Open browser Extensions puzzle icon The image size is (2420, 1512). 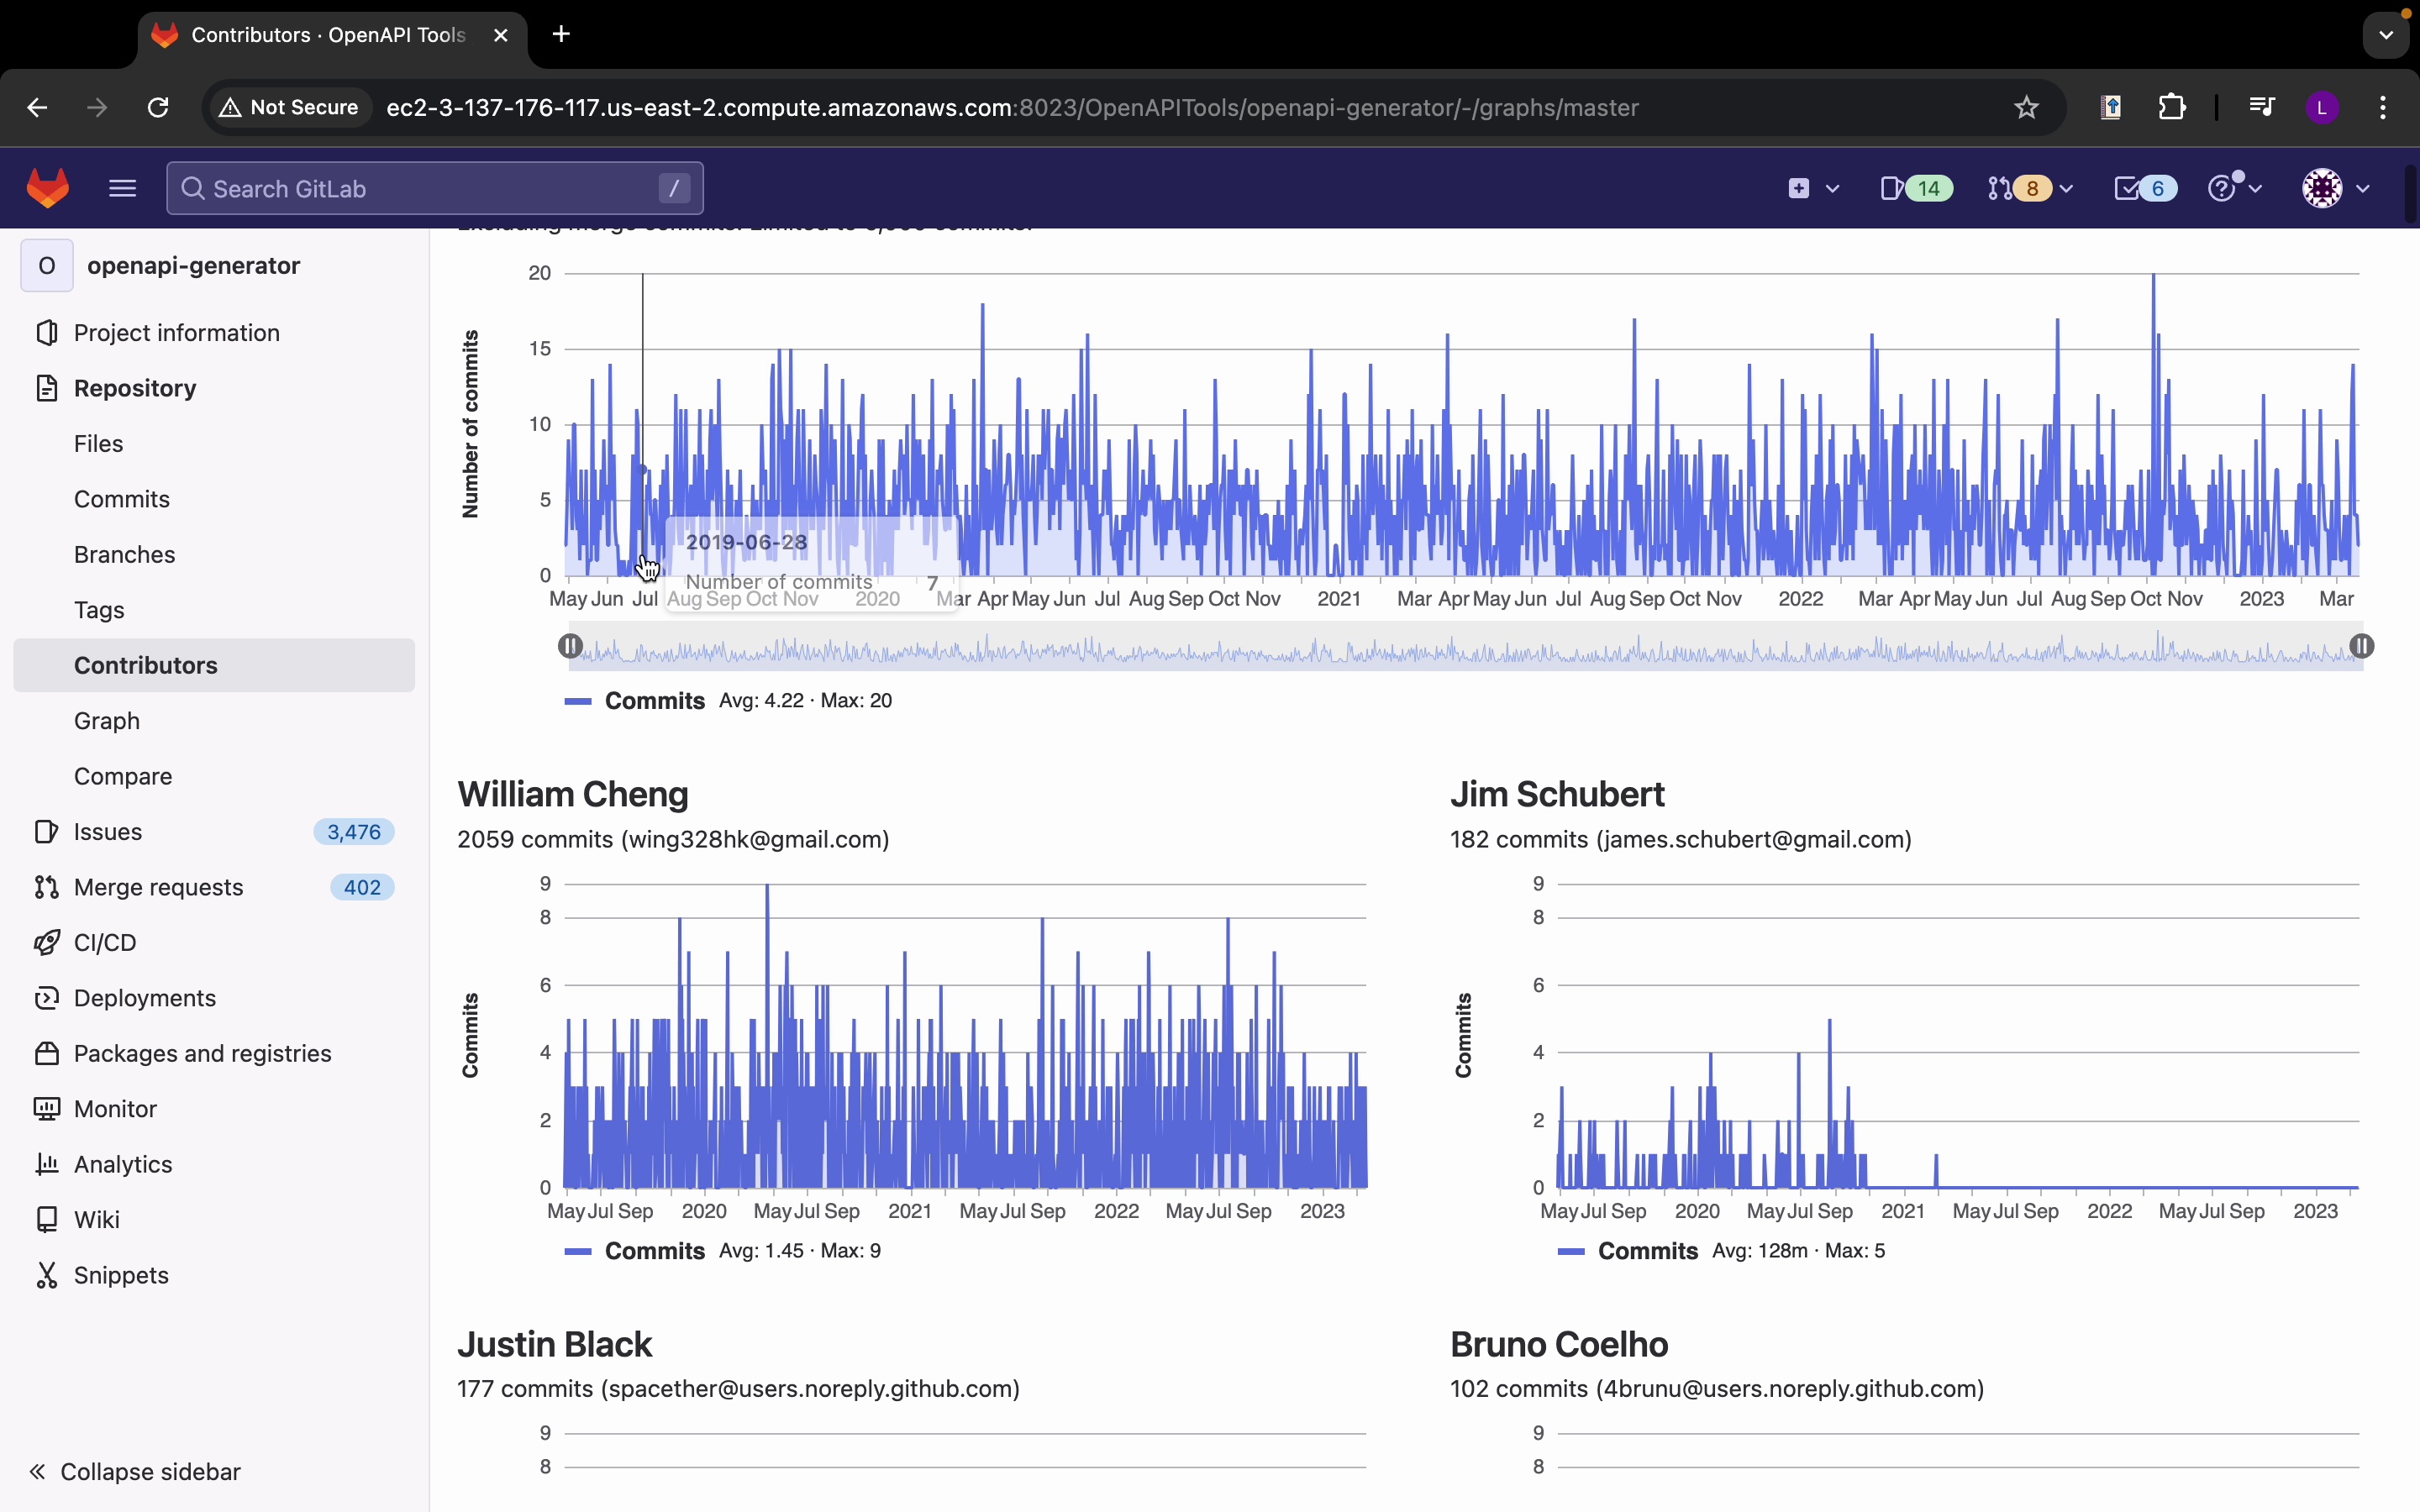[2172, 107]
